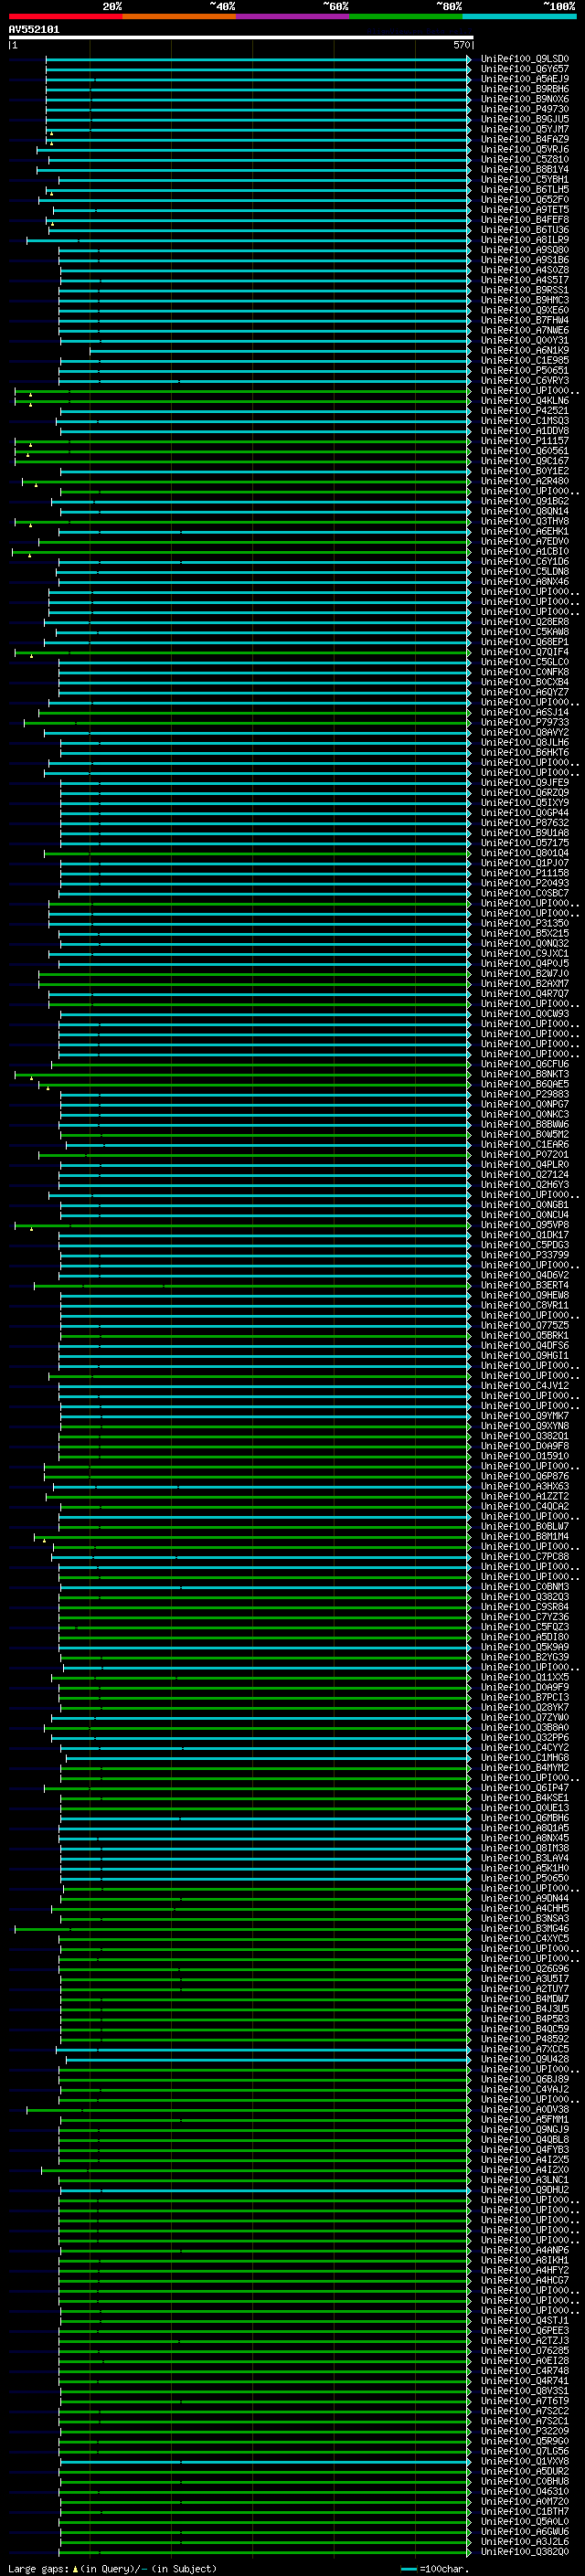Select the UniRef100_A2R480 label

click(x=524, y=481)
